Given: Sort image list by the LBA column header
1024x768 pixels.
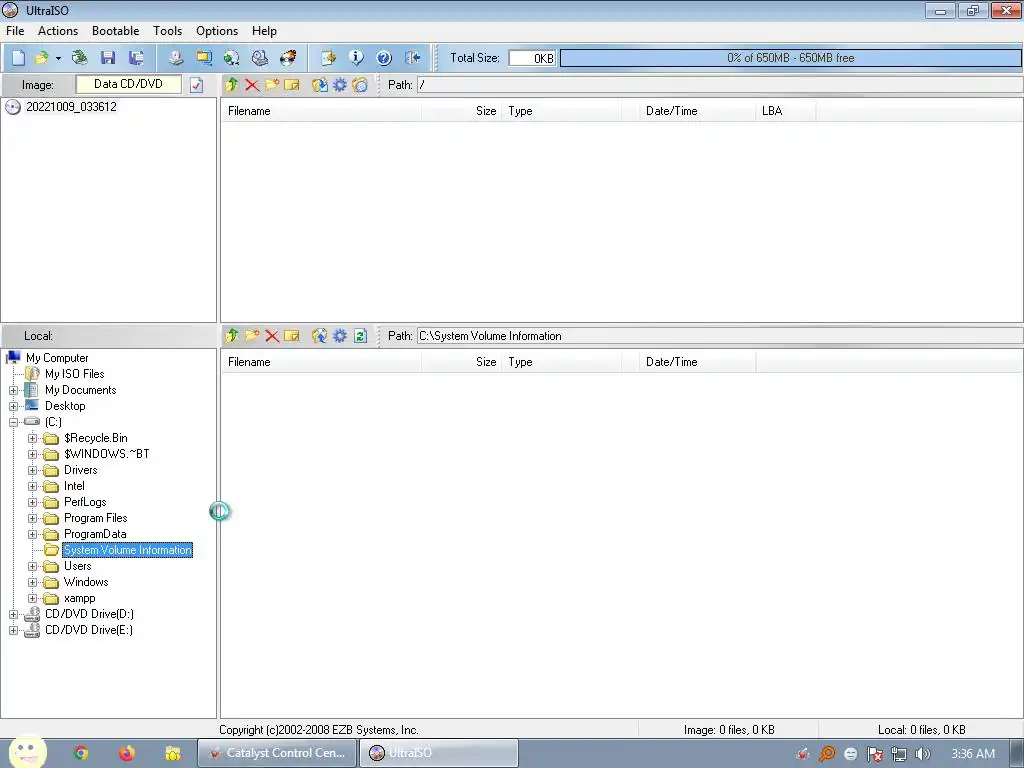Looking at the screenshot, I should 786,111.
